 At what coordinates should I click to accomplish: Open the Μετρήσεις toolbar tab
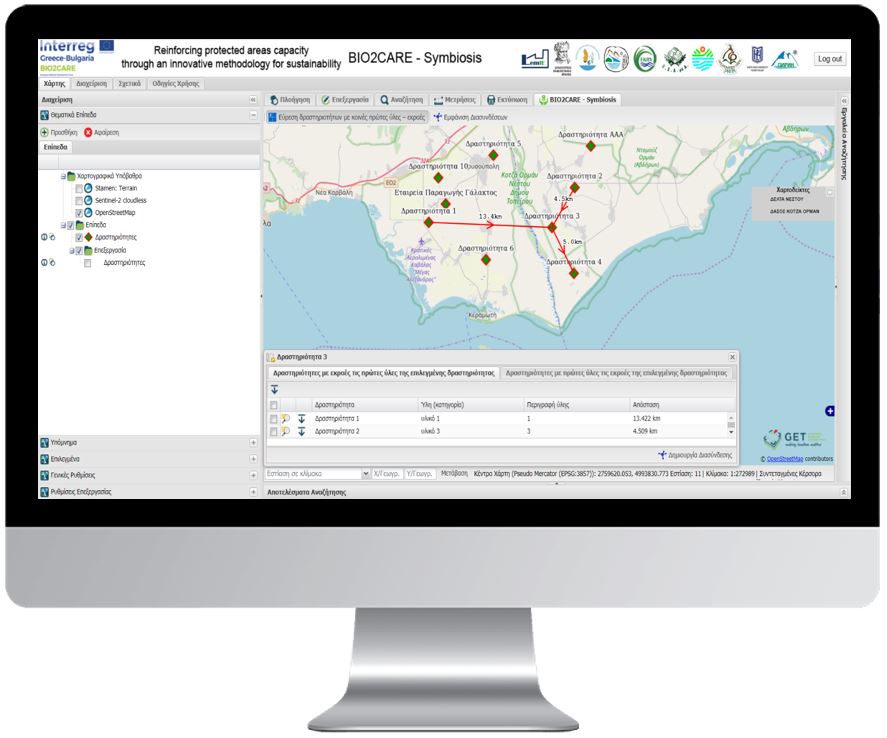tap(455, 100)
